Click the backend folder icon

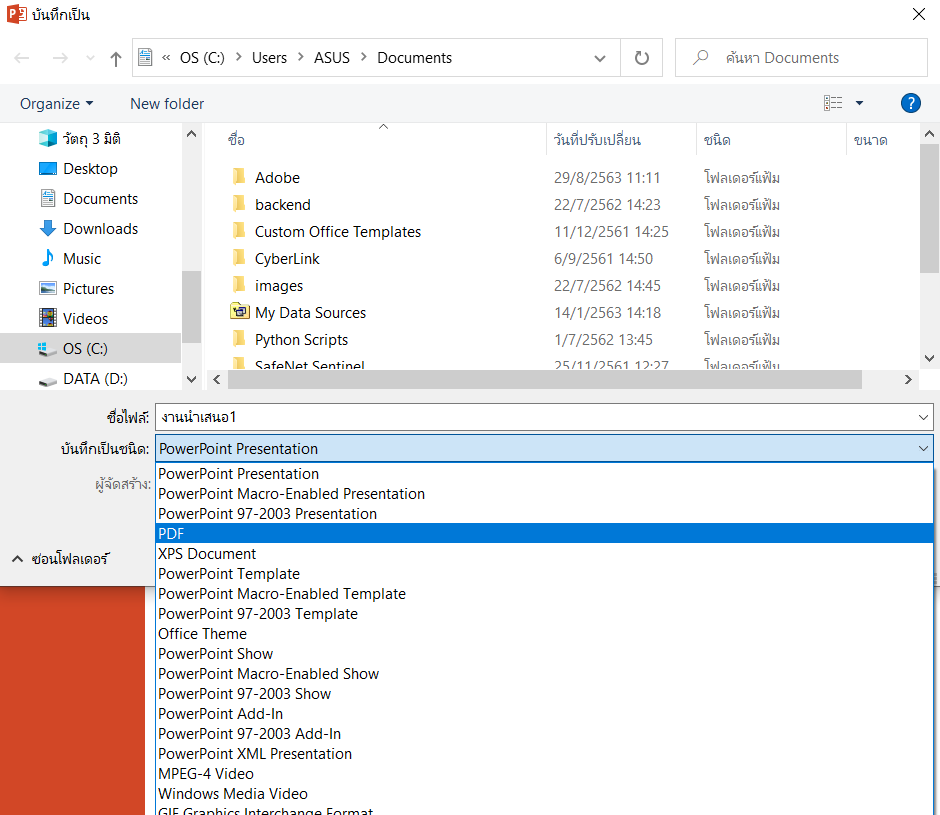point(239,204)
